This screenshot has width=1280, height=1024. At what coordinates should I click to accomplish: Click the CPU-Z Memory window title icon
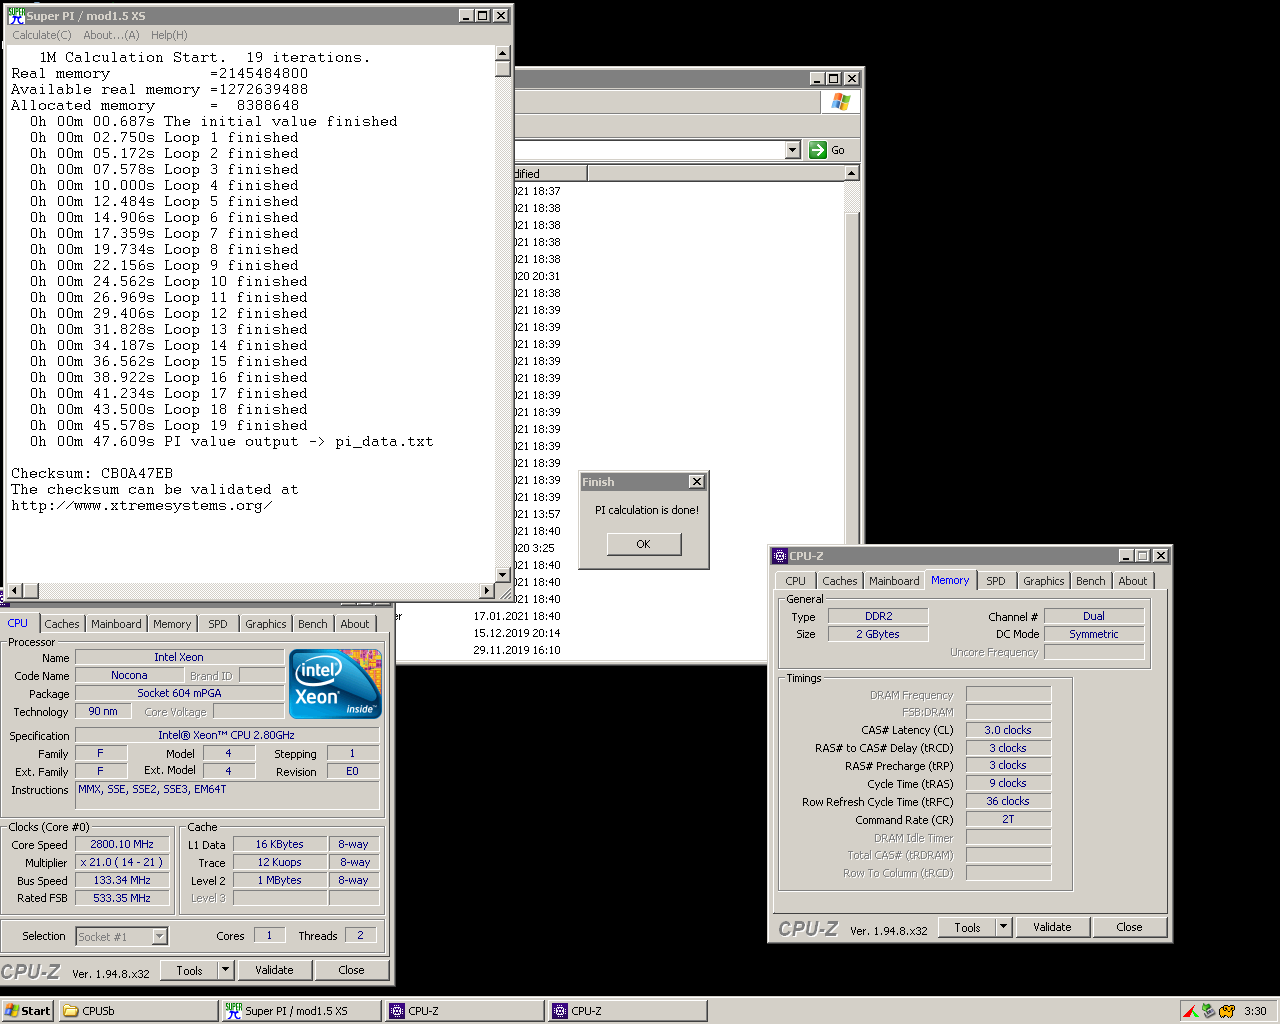(x=780, y=556)
